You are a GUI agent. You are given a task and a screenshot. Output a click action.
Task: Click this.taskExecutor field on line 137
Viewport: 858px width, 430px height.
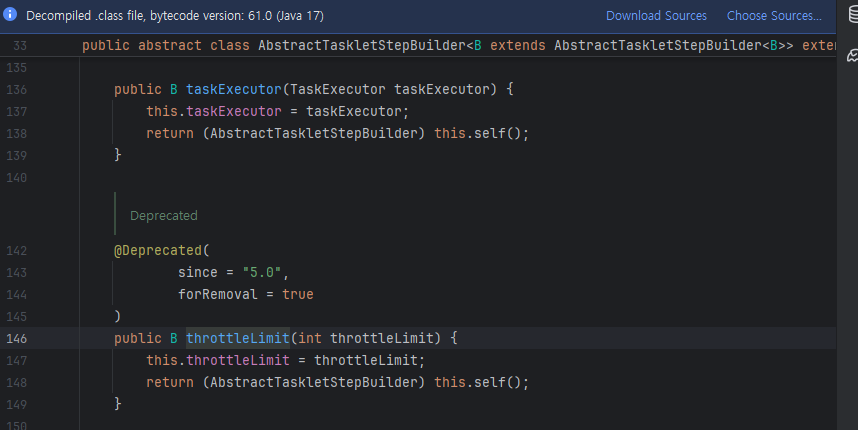213,111
